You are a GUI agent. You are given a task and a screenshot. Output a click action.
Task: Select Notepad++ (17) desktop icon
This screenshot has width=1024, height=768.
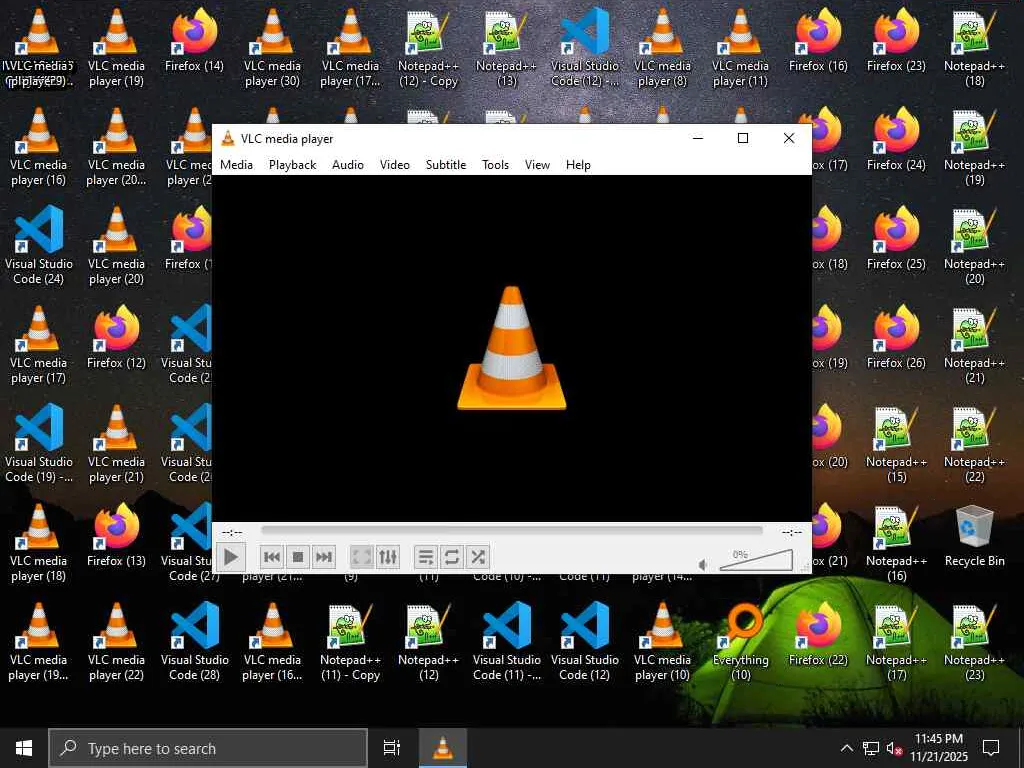click(x=896, y=642)
